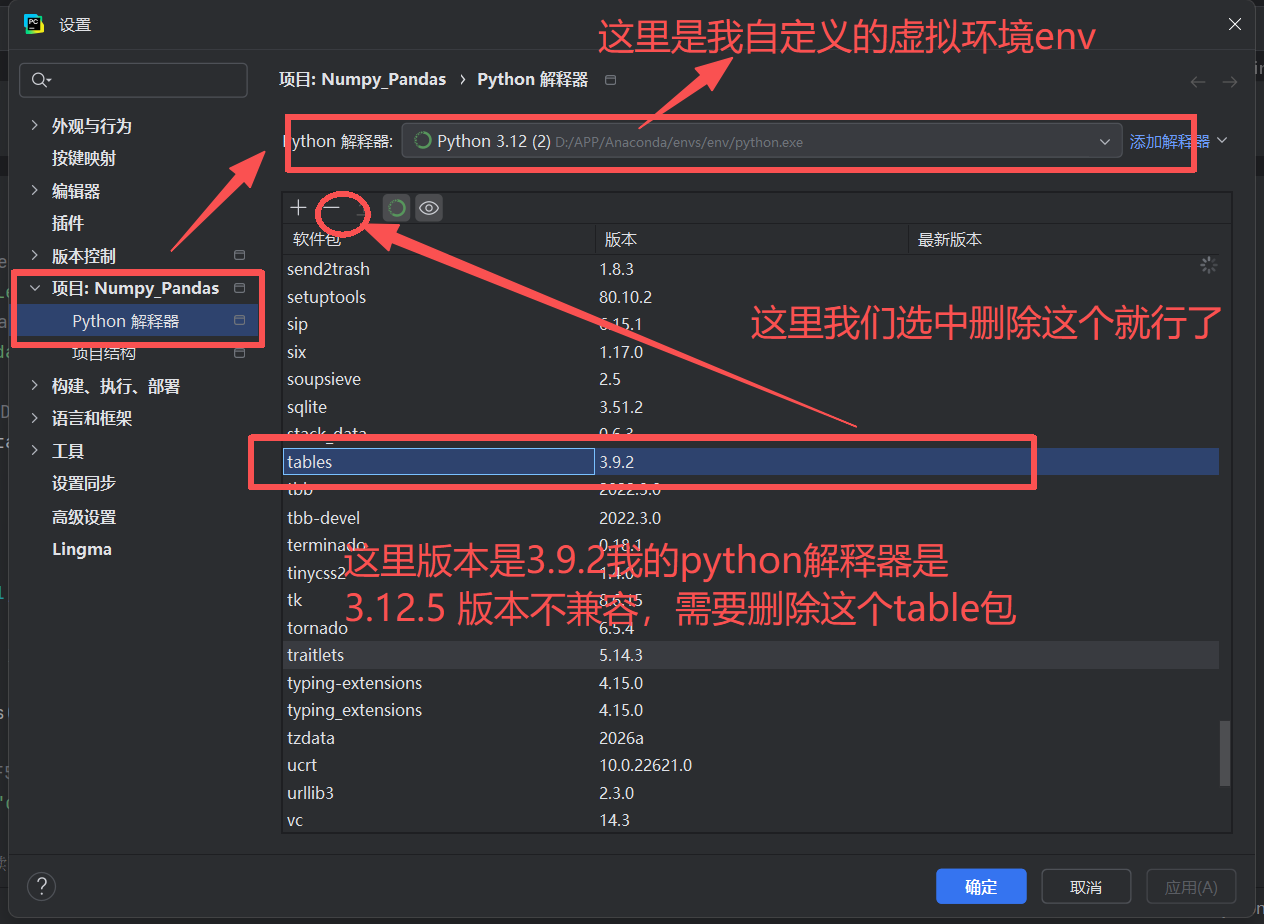Click the uninstall package minus icon
The image size is (1264, 924).
coord(333,208)
